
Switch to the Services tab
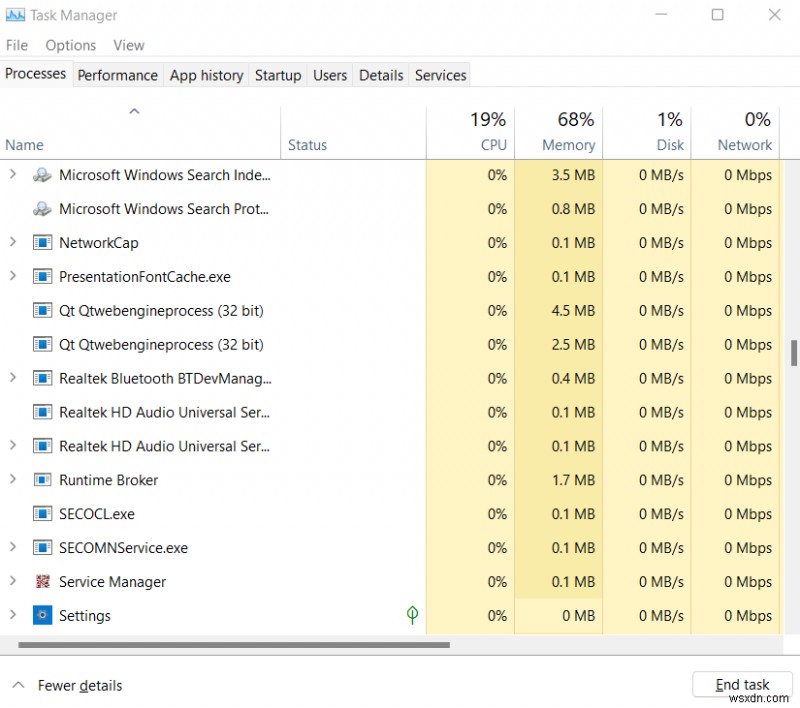tap(440, 74)
